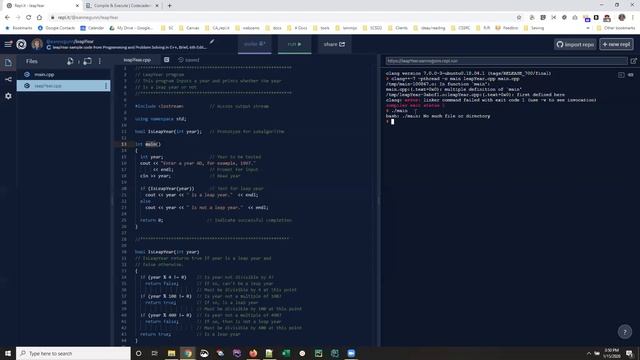Open Chrome on taskbar
The width and height of the screenshot is (640, 360).
point(187,353)
